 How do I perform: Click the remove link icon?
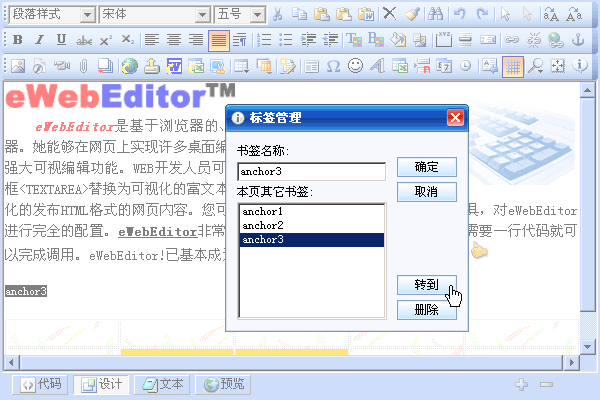(x=533, y=40)
